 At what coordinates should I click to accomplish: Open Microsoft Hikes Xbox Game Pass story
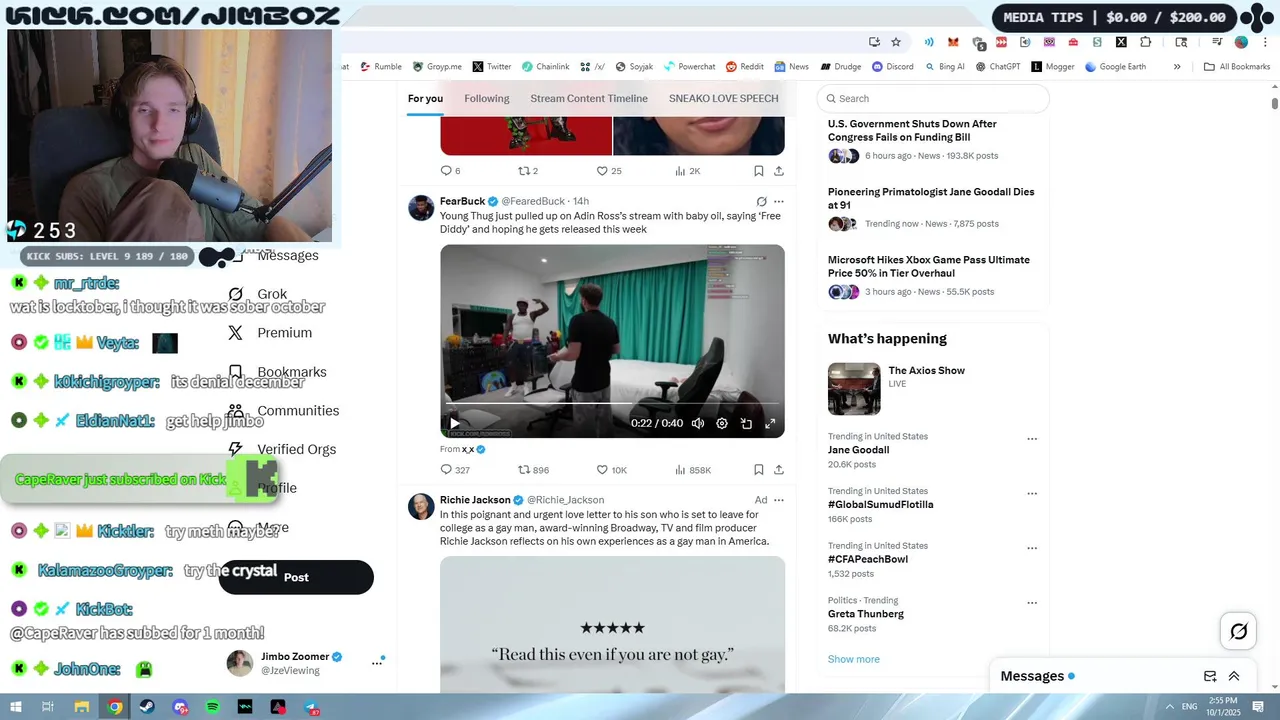tap(928, 266)
